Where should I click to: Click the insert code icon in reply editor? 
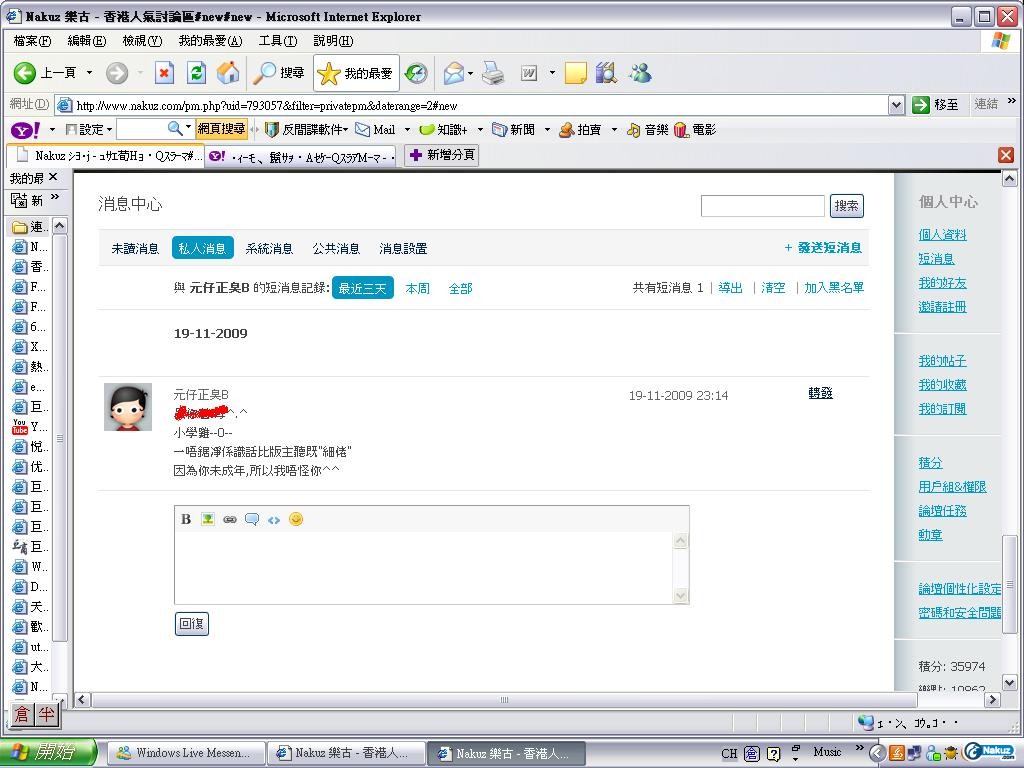pyautogui.click(x=274, y=519)
